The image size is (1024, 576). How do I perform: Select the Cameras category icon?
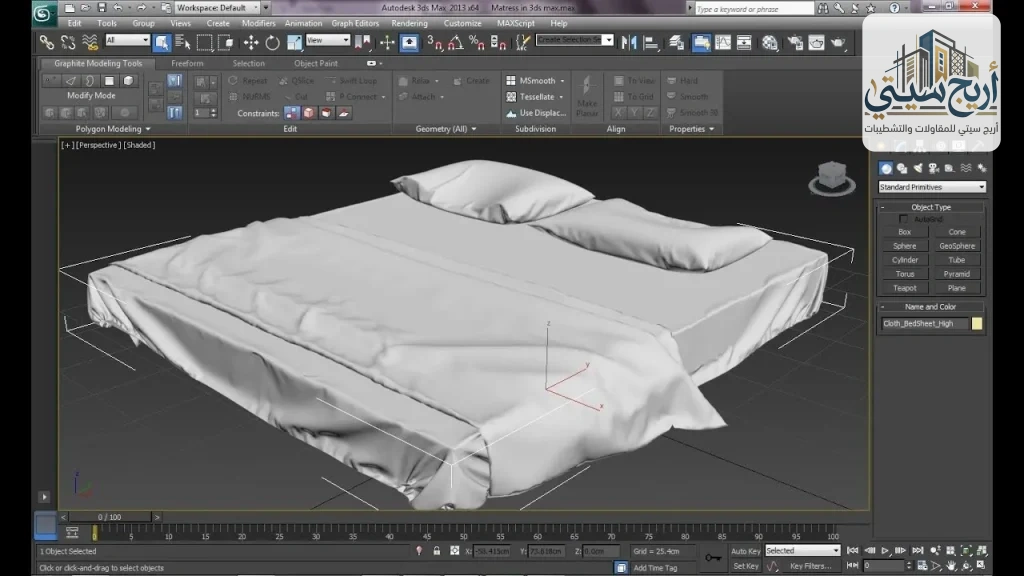[935, 168]
